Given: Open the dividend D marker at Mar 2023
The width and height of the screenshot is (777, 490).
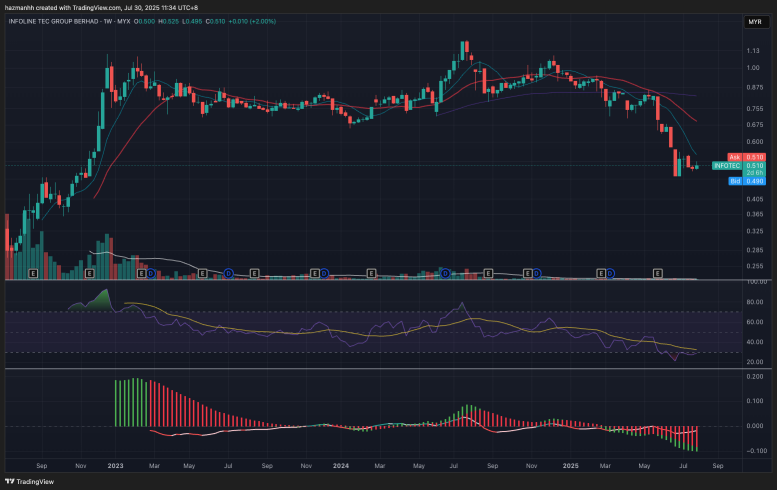Looking at the screenshot, I should [151, 273].
